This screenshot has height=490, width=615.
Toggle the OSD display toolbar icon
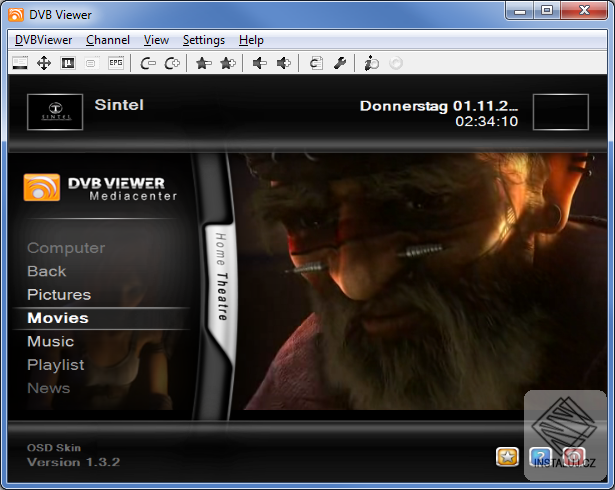point(20,63)
